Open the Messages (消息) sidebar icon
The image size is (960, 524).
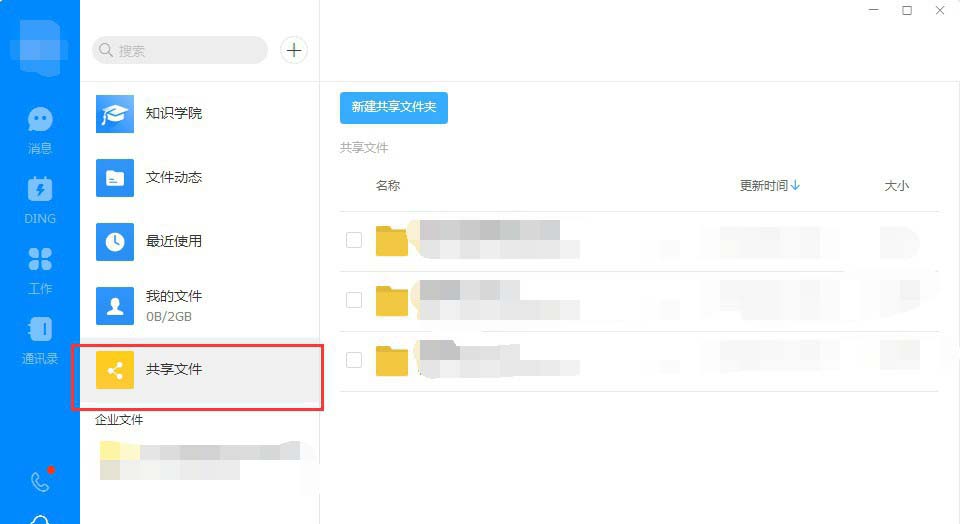click(x=40, y=122)
